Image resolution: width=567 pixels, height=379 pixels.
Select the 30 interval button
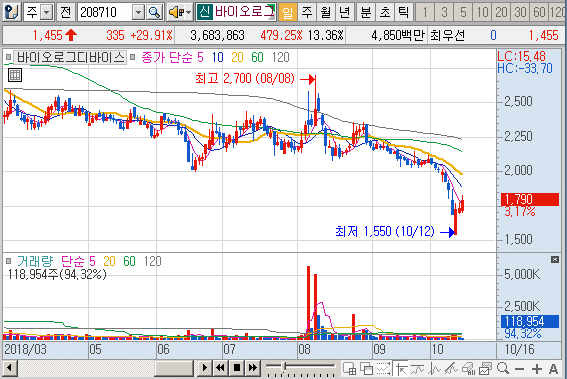520,12
